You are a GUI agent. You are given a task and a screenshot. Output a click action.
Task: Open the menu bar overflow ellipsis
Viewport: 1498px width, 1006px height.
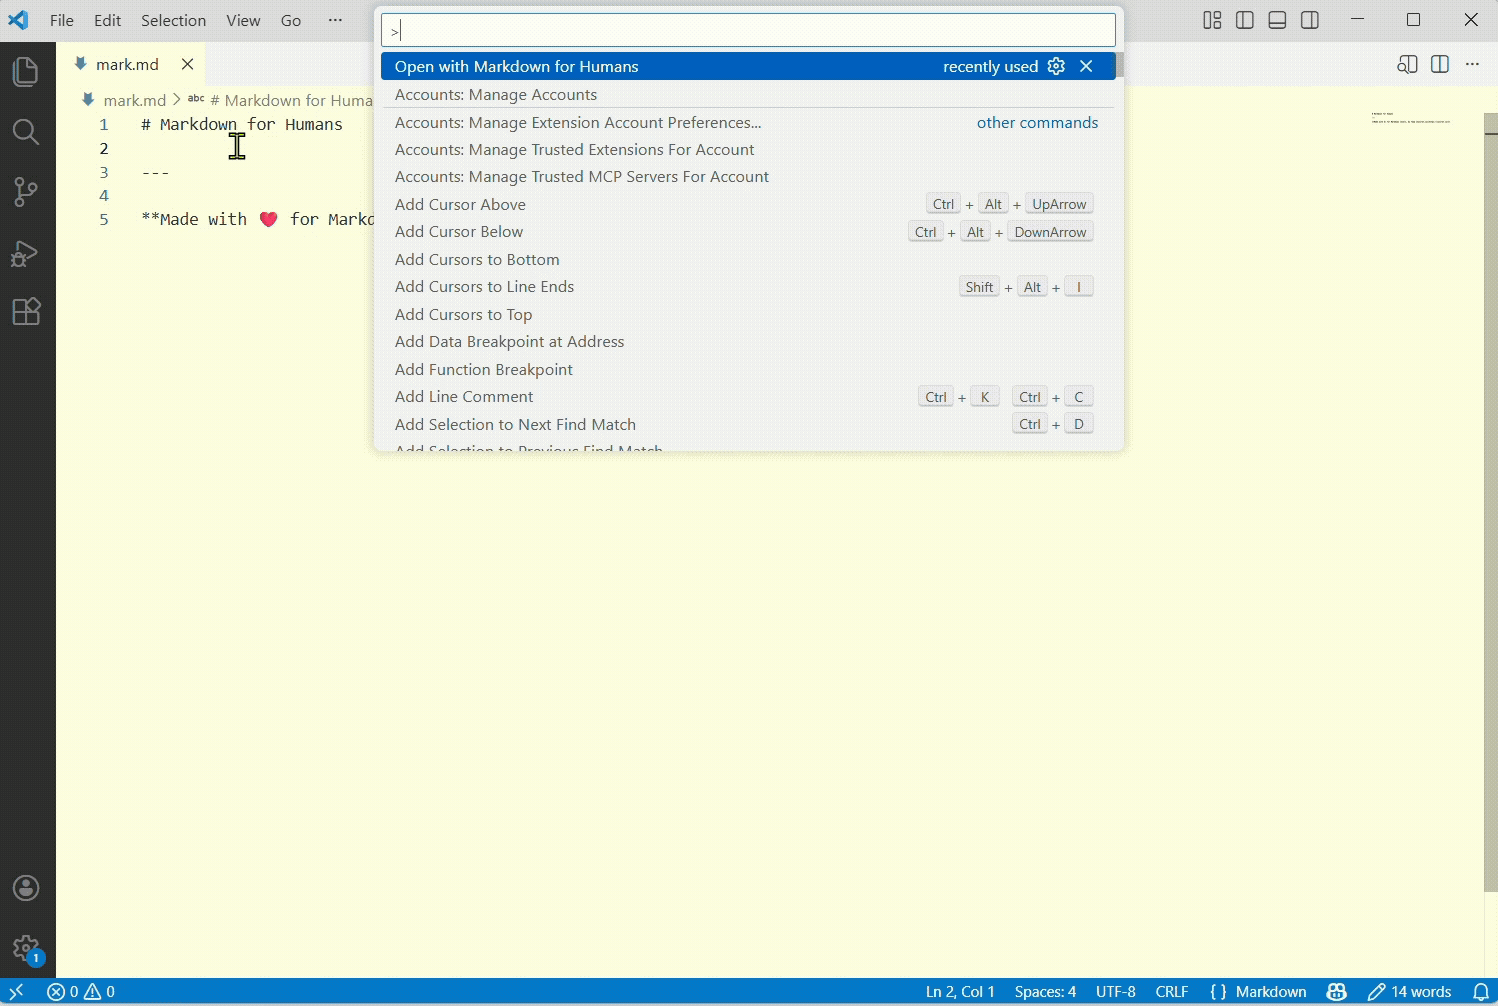point(335,20)
